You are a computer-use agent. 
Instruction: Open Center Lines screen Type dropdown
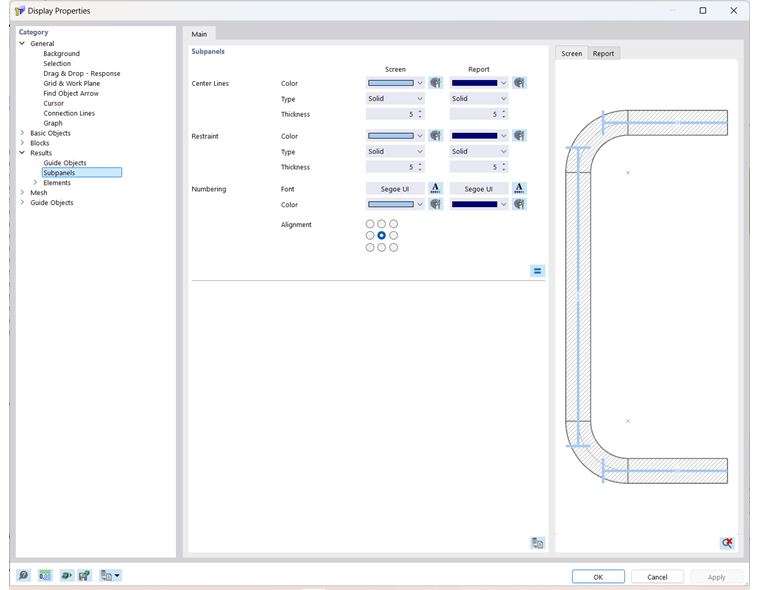pyautogui.click(x=395, y=98)
